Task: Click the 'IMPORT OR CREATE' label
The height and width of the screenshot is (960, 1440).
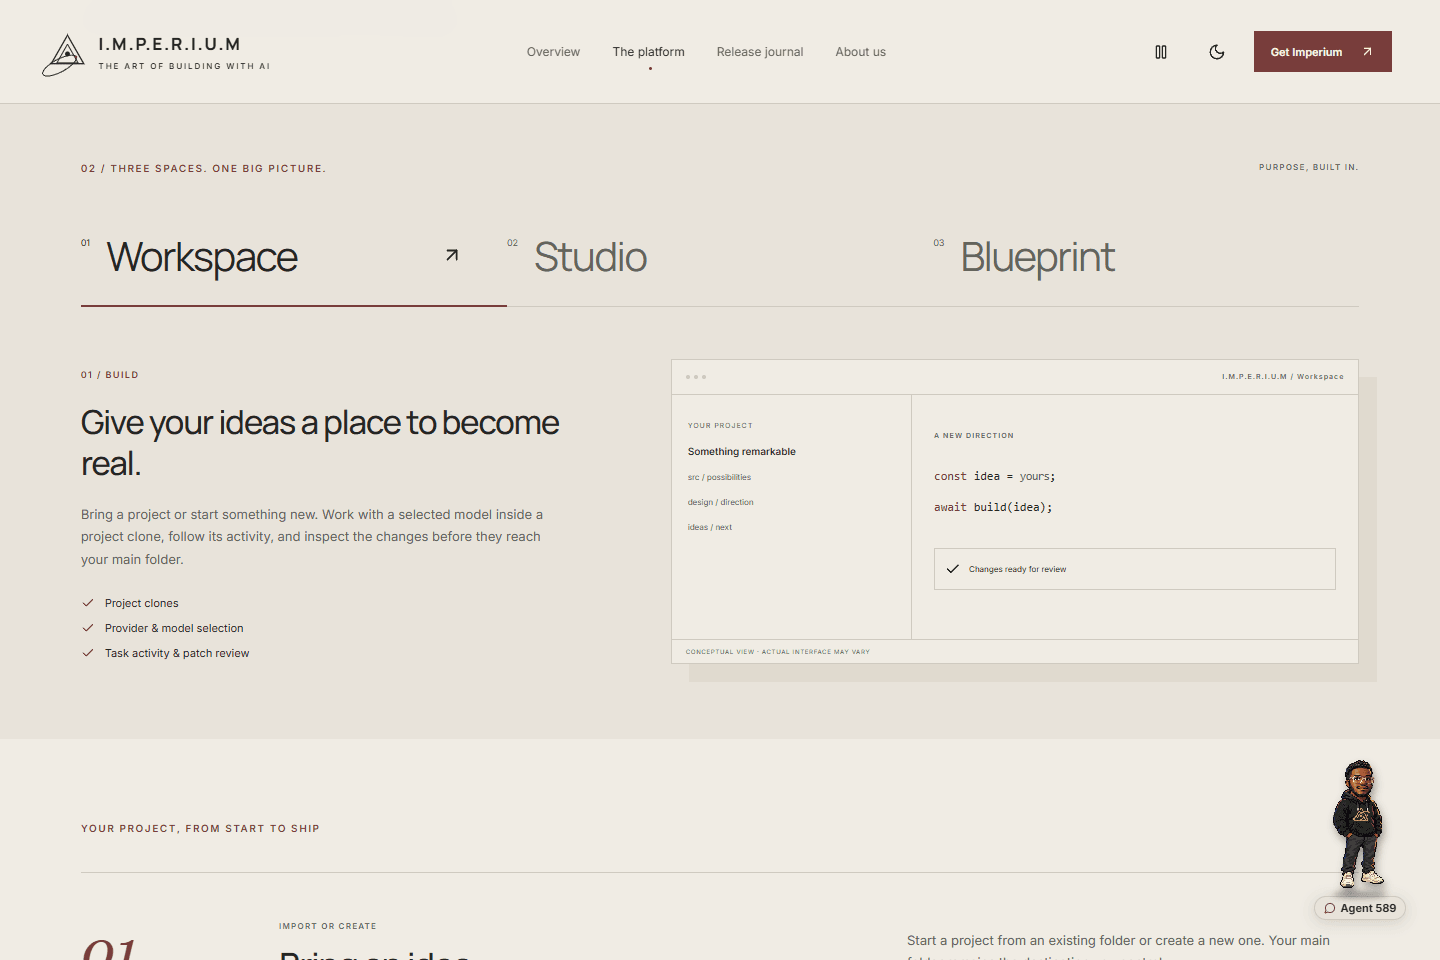Action: [x=328, y=926]
